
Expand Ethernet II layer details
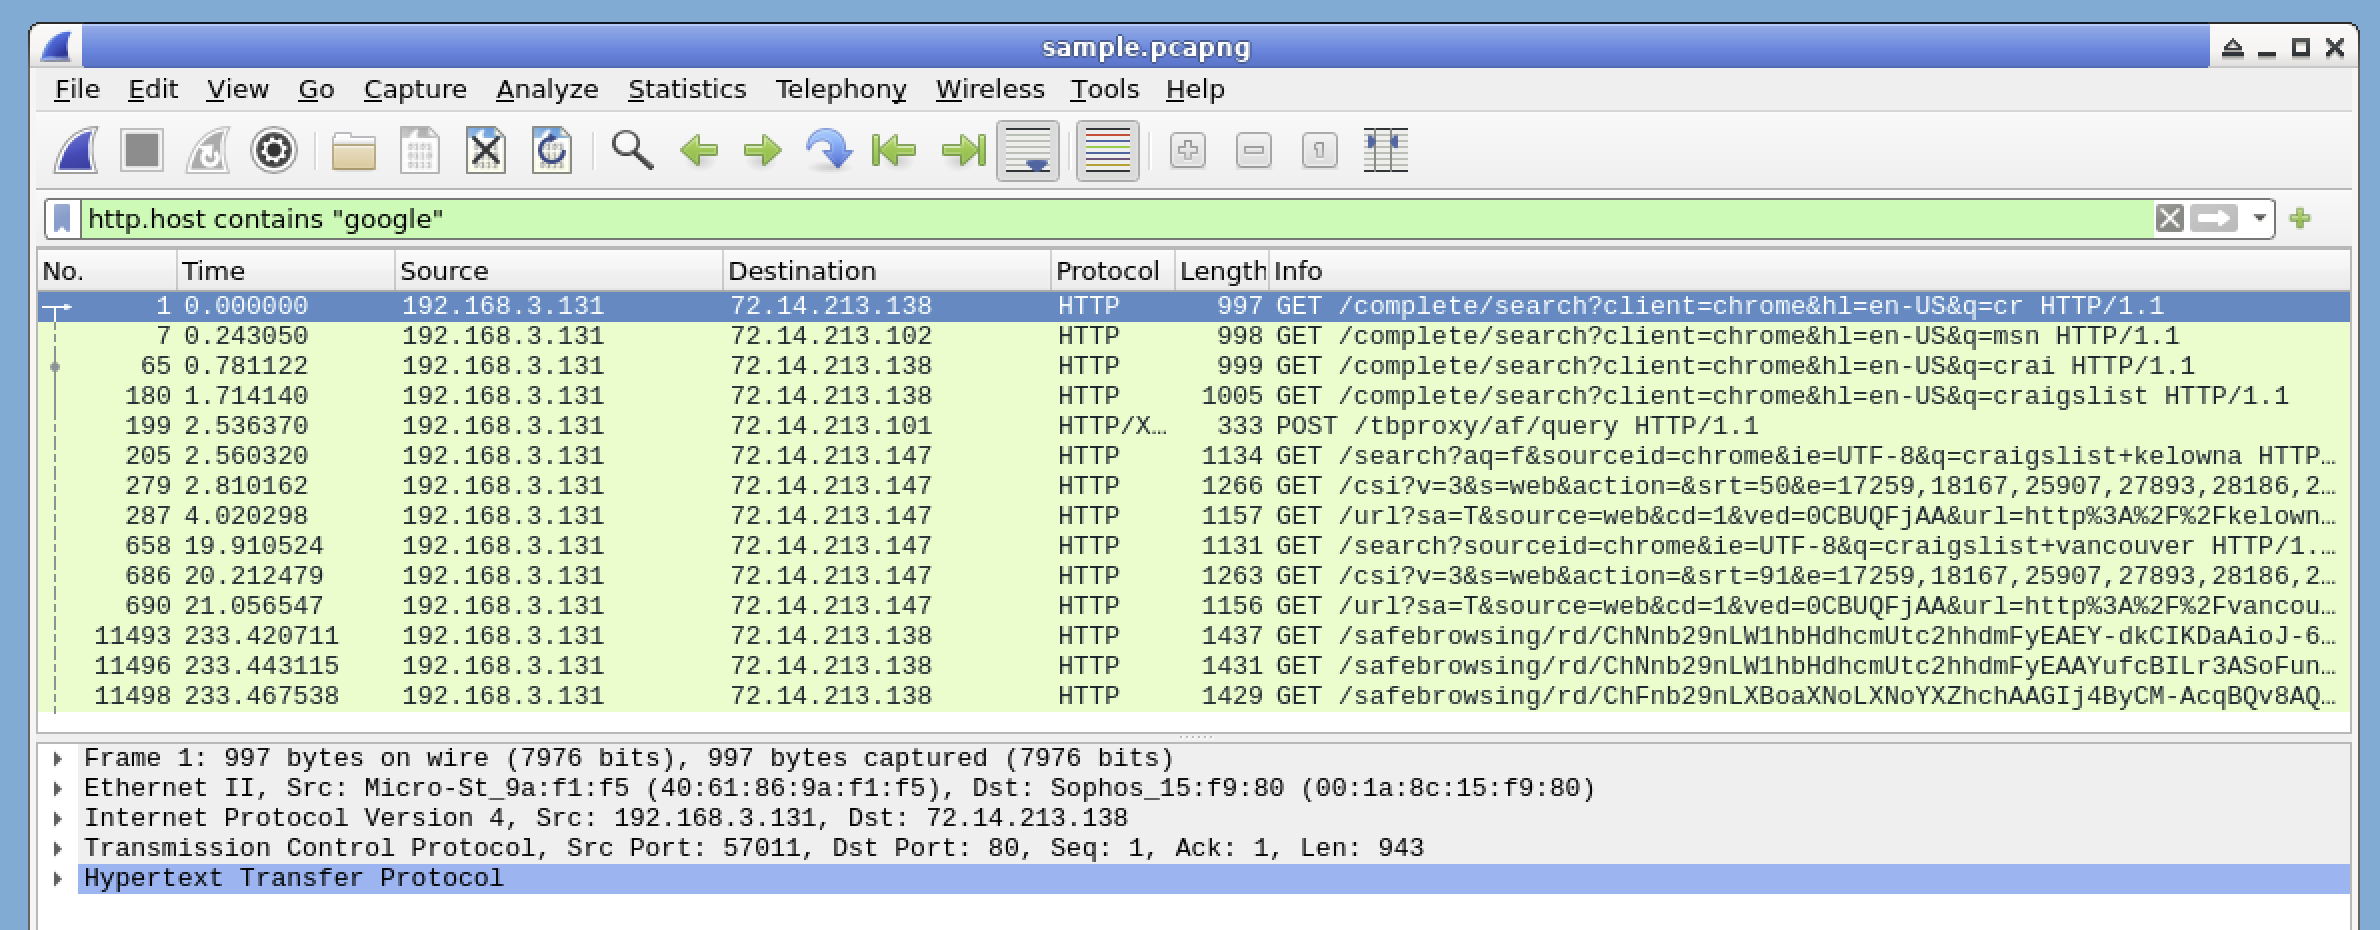coord(58,788)
